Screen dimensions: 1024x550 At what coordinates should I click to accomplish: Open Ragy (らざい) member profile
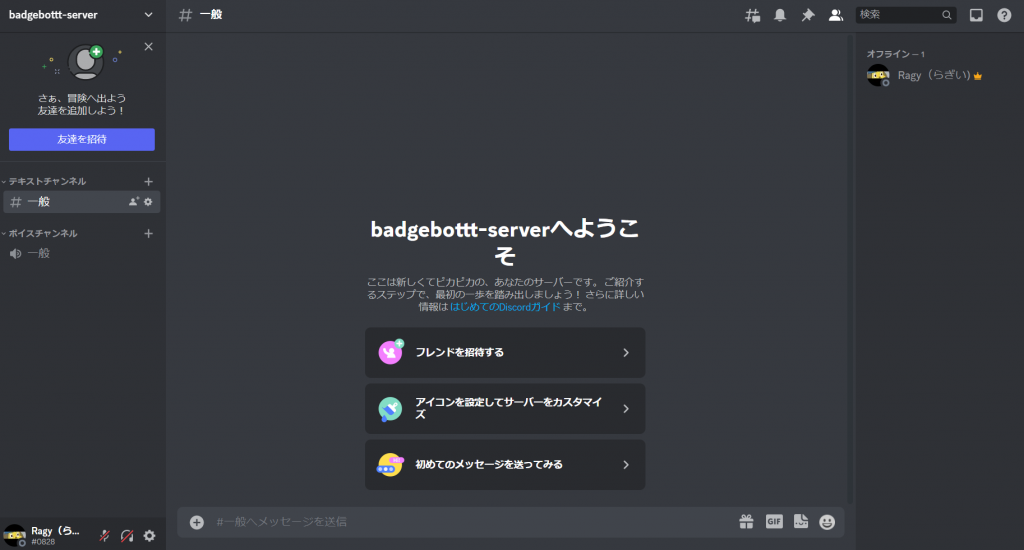tap(939, 76)
